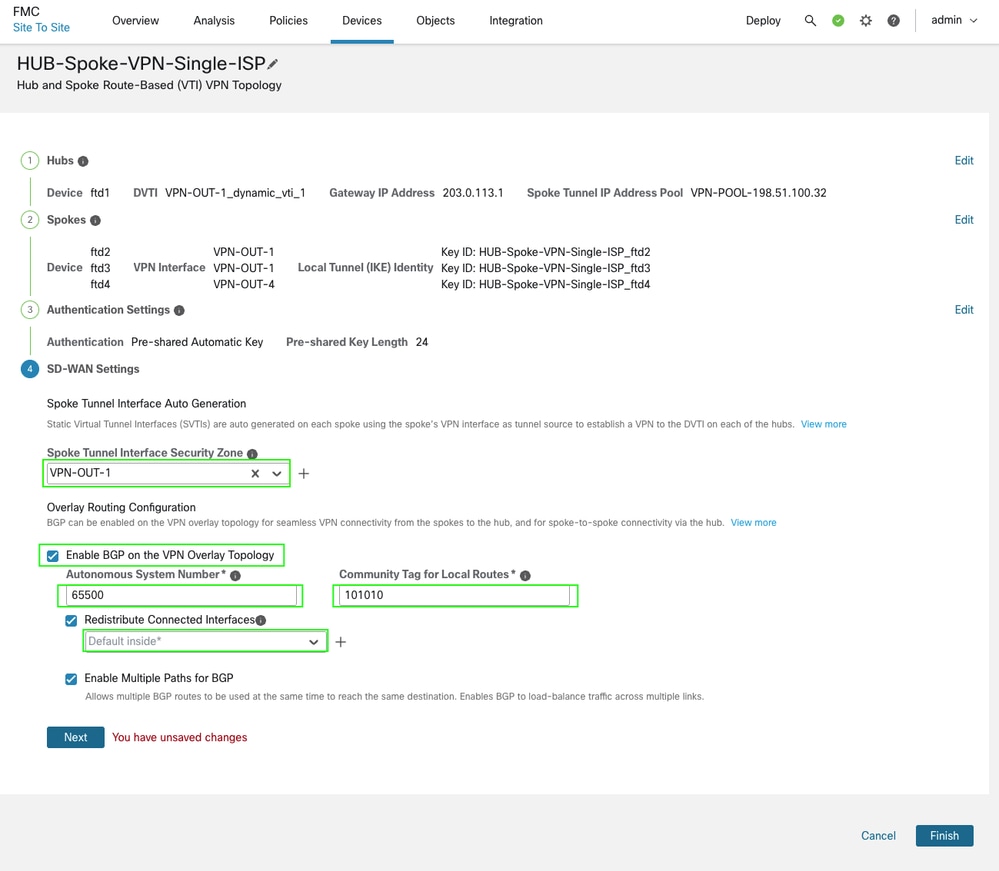Open View more for Overlay Routing Configuration
This screenshot has height=871, width=999.
(753, 522)
